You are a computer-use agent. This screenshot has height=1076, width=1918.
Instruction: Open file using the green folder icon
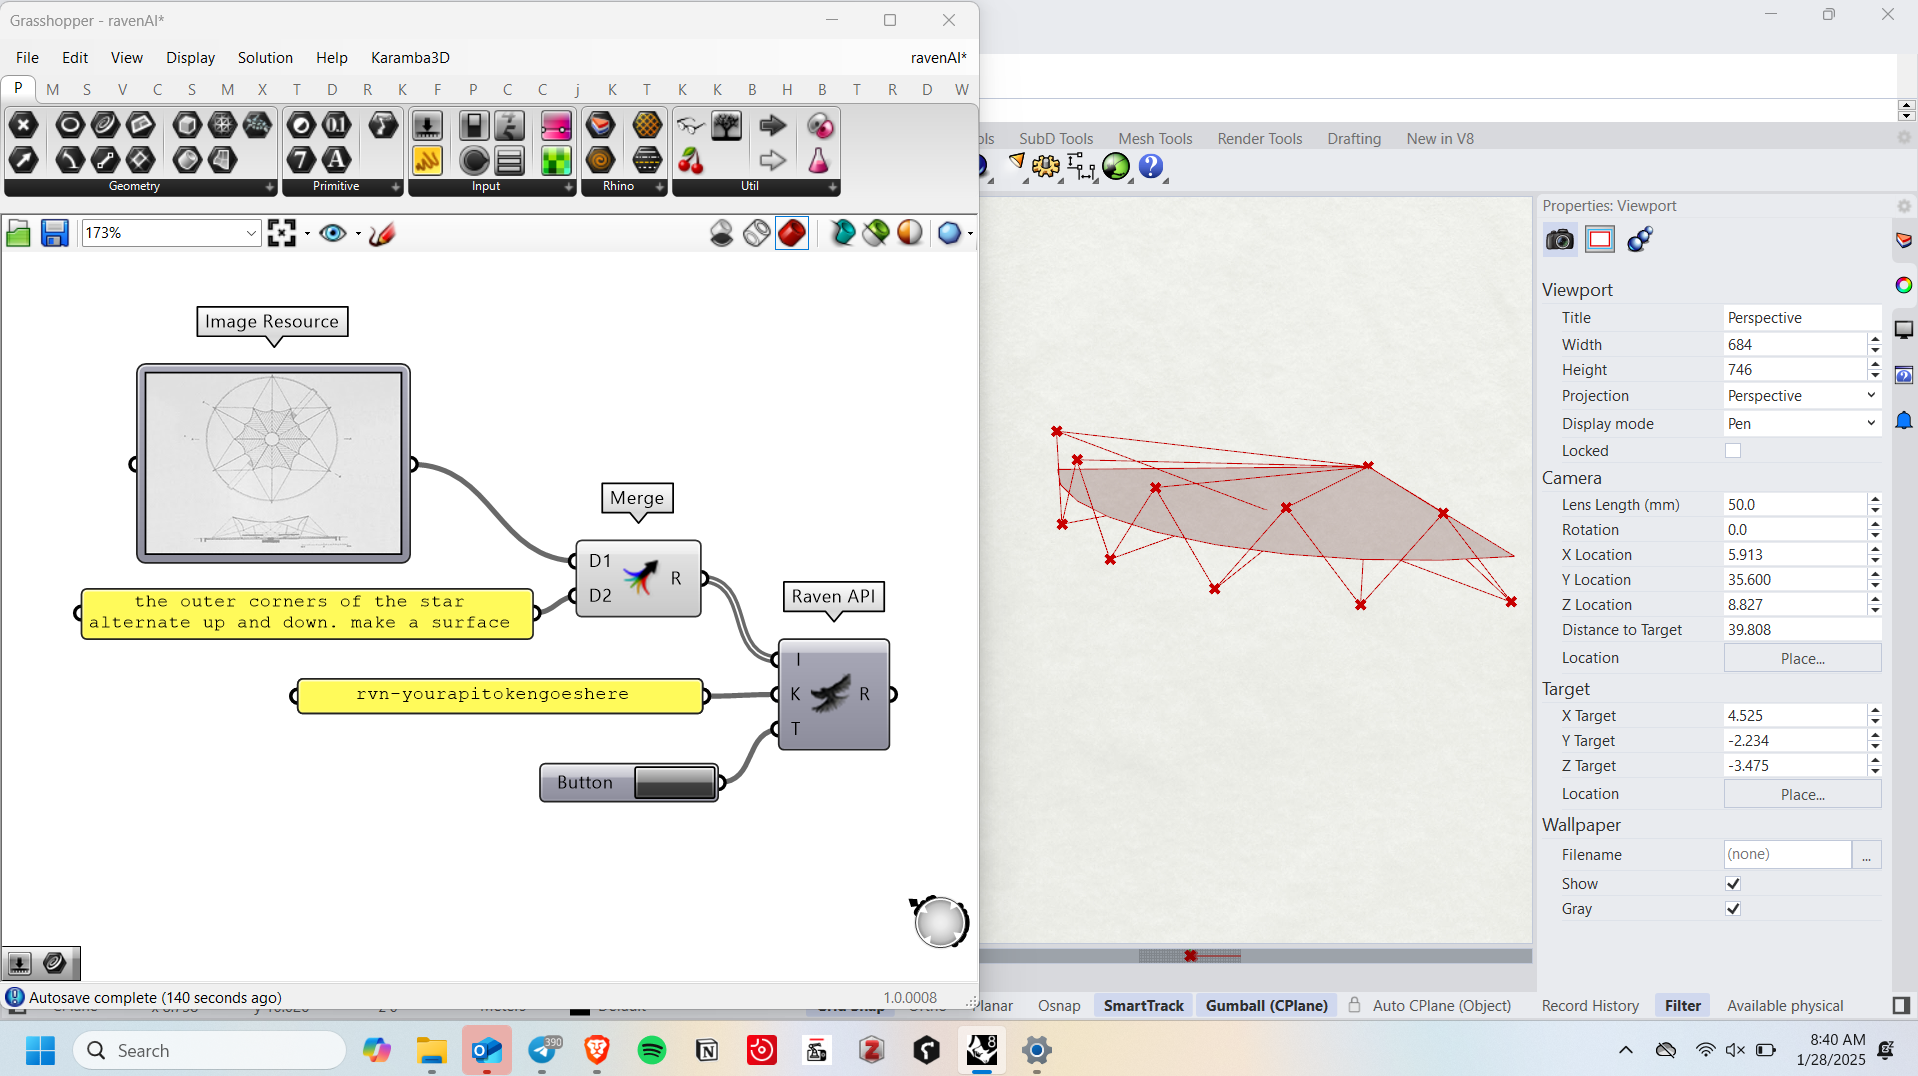pyautogui.click(x=18, y=233)
